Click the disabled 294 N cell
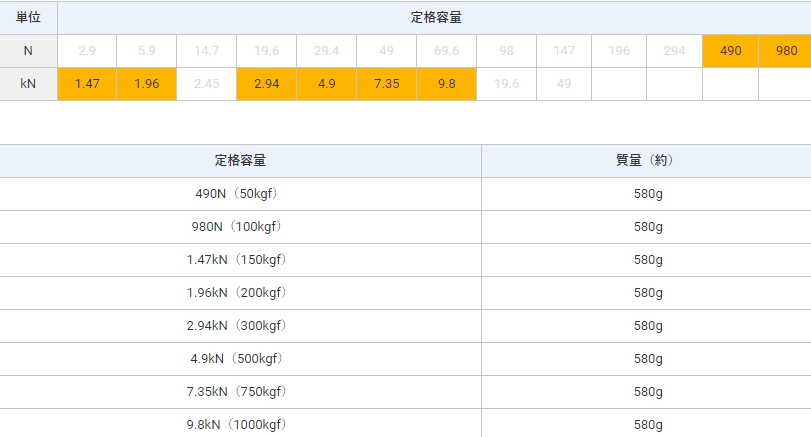The width and height of the screenshot is (811, 437). [x=674, y=50]
